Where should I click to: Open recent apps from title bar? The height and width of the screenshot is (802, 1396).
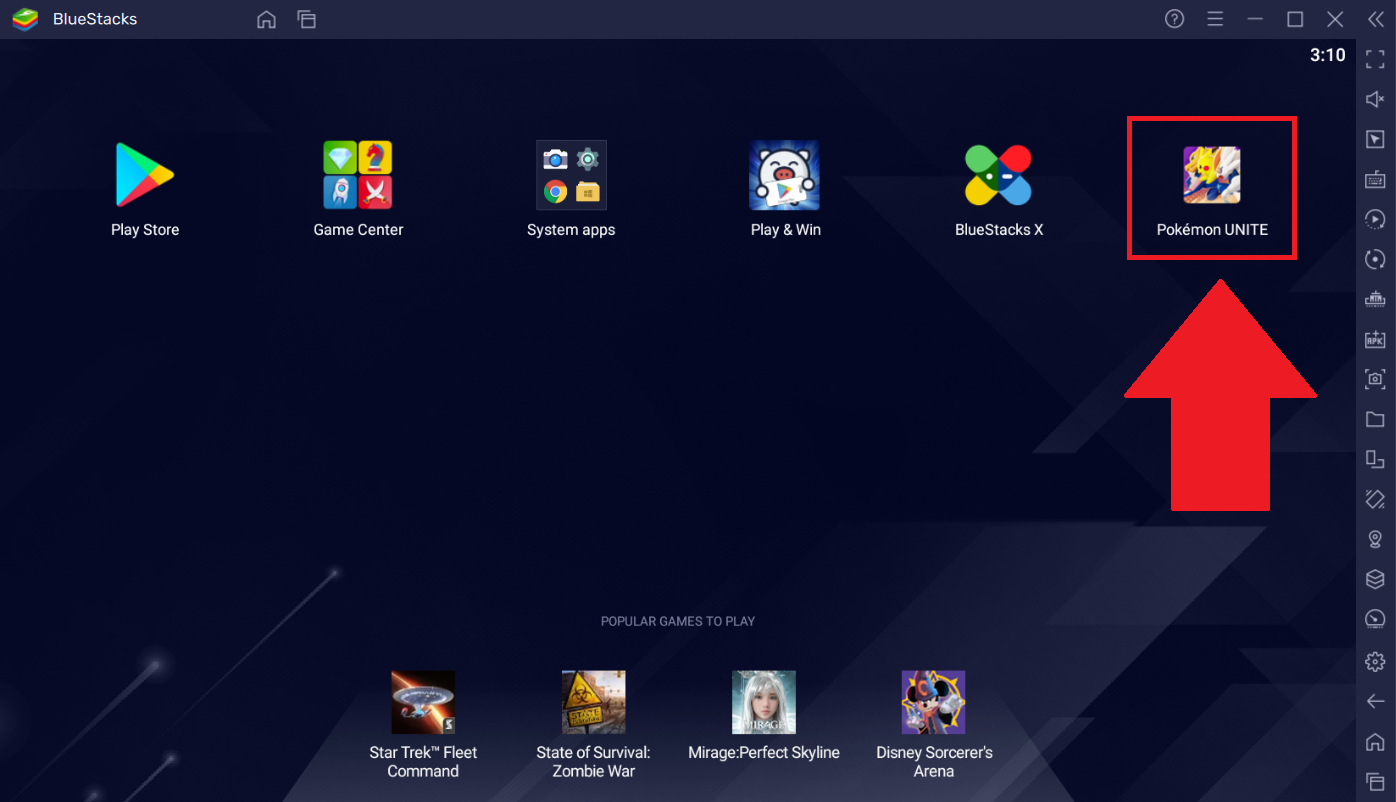point(307,20)
